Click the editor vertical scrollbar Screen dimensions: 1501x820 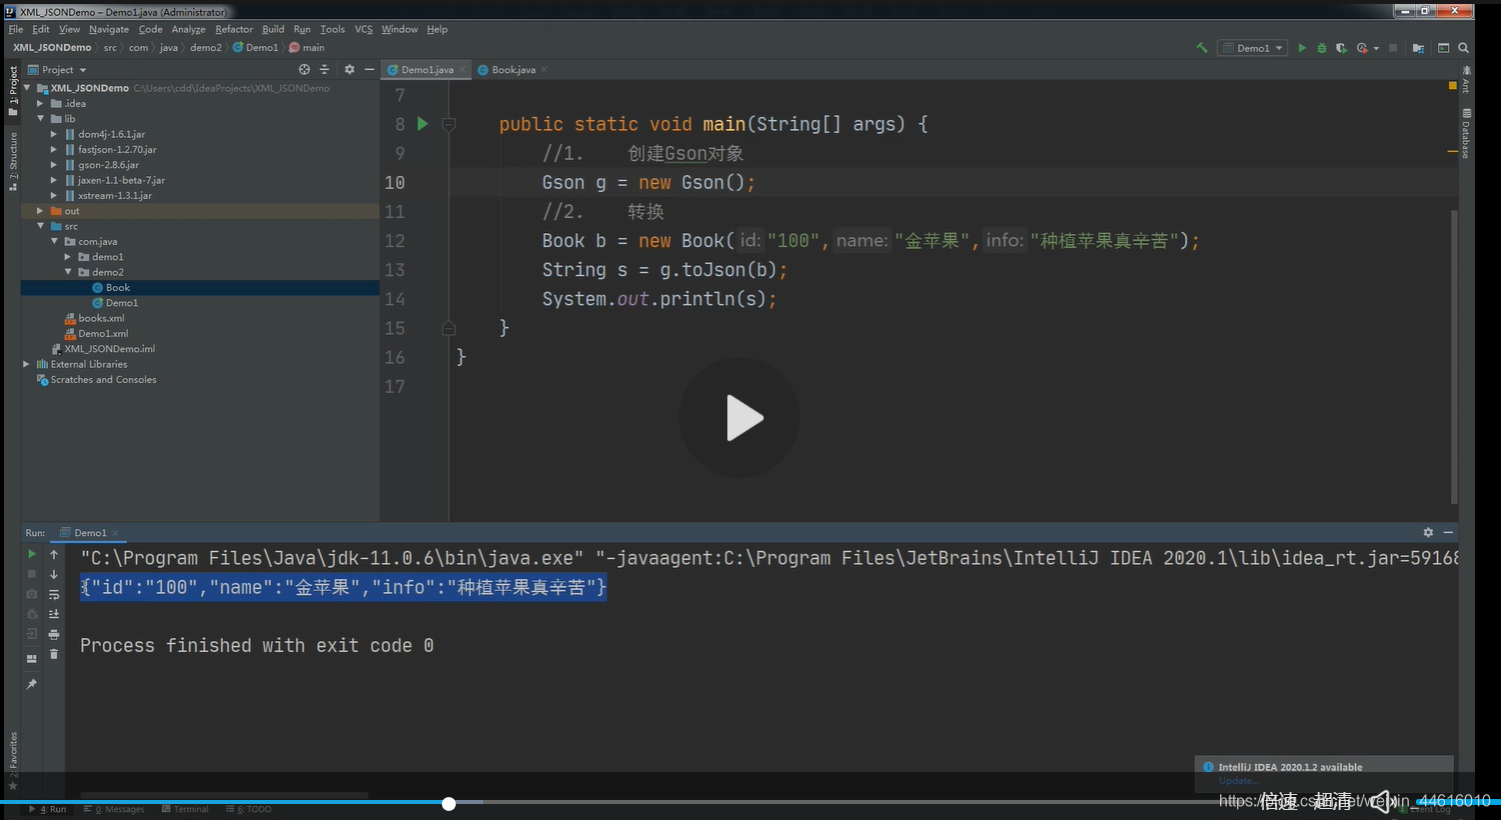[1454, 357]
